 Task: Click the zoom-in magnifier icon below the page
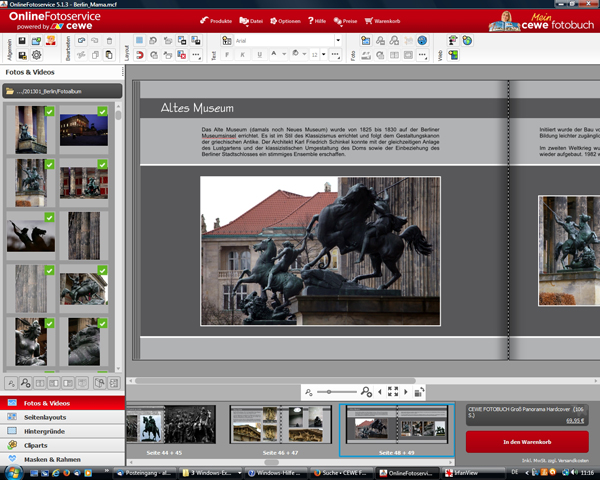point(367,392)
